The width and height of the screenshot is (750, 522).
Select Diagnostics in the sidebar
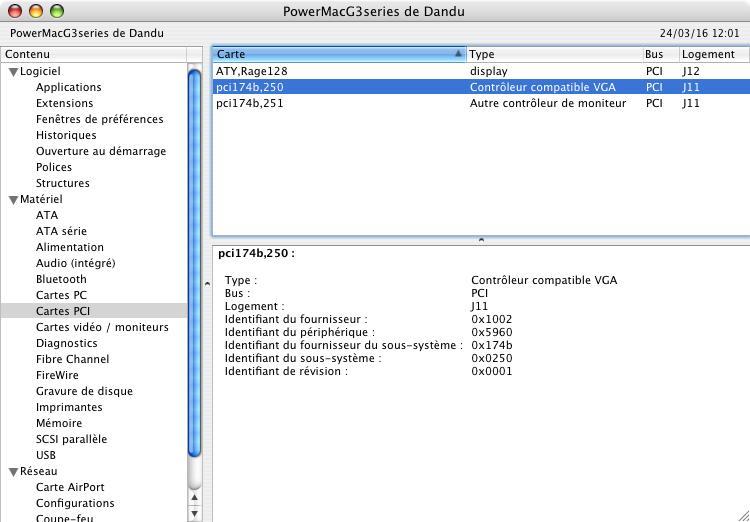click(x=66, y=343)
